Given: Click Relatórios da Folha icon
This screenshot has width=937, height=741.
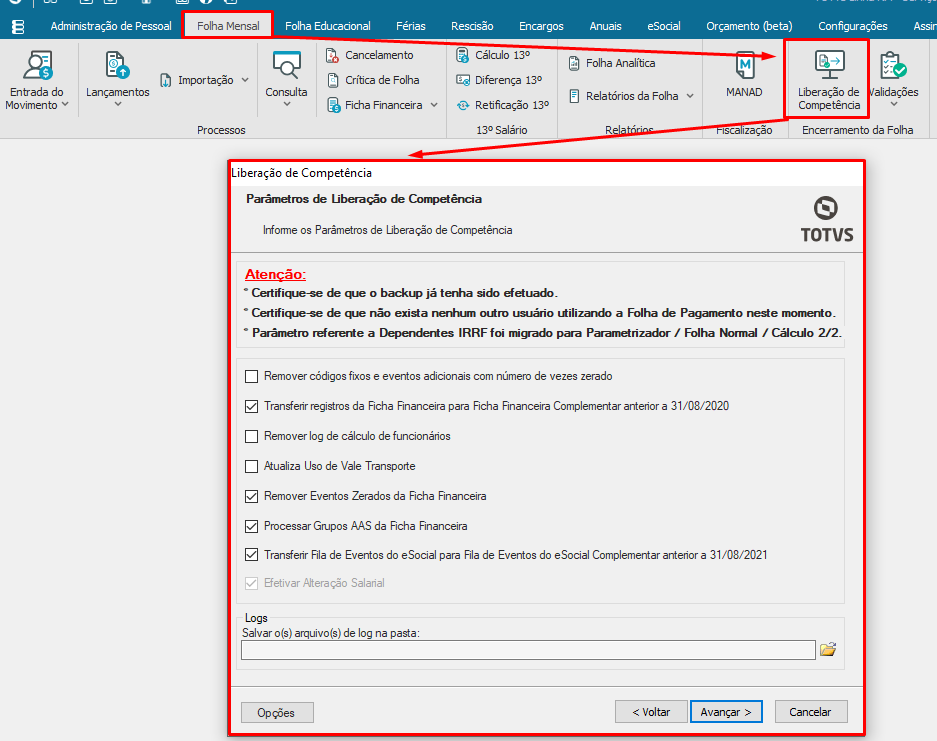Looking at the screenshot, I should pos(574,96).
